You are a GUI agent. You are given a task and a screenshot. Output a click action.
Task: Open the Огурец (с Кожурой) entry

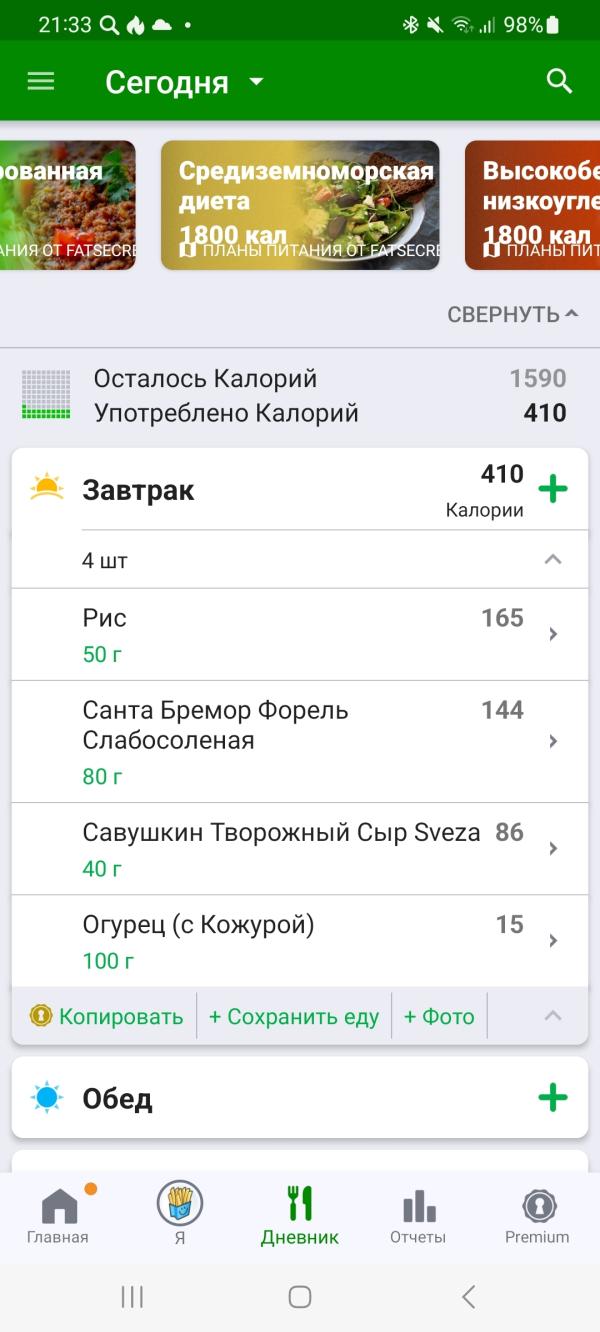[x=300, y=941]
